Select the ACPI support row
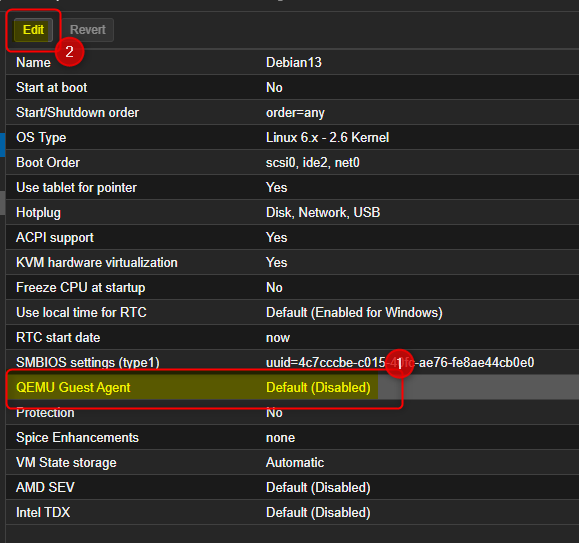Screen dimensions: 579x543 292,237
